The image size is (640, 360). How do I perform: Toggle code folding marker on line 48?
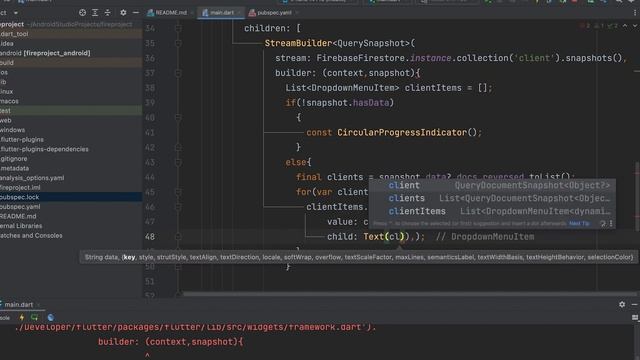point(178,237)
